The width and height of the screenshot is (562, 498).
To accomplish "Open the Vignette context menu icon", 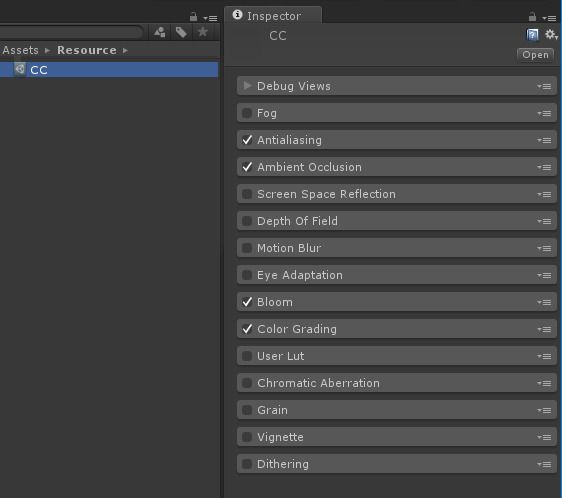I will pos(544,437).
